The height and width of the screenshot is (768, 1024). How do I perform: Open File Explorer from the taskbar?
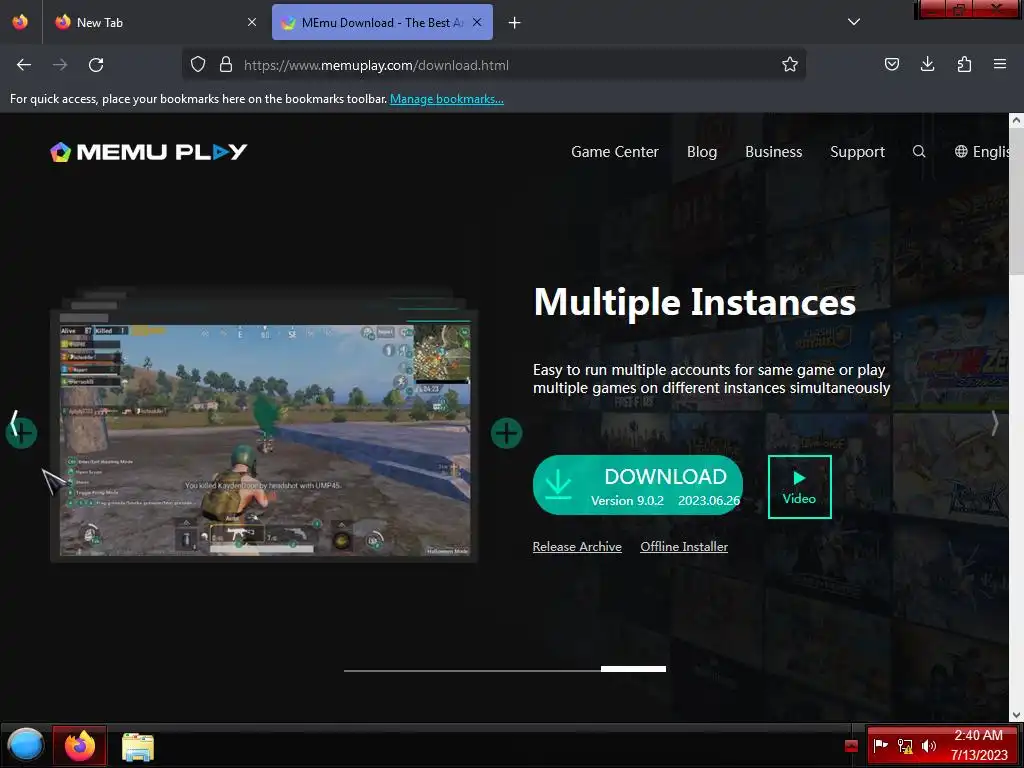[138, 746]
